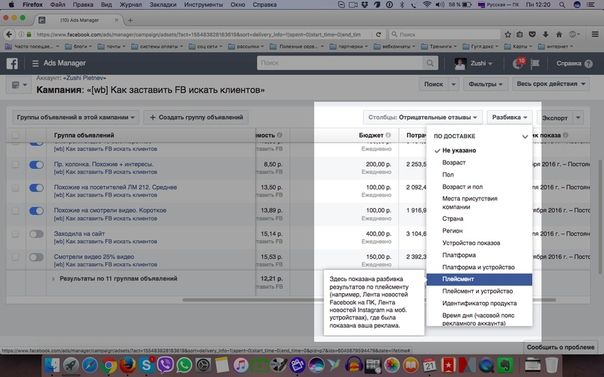Open Похожие на посетителей ЛМ 212. Среднее link
The height and width of the screenshot is (377, 604).
coord(115,187)
